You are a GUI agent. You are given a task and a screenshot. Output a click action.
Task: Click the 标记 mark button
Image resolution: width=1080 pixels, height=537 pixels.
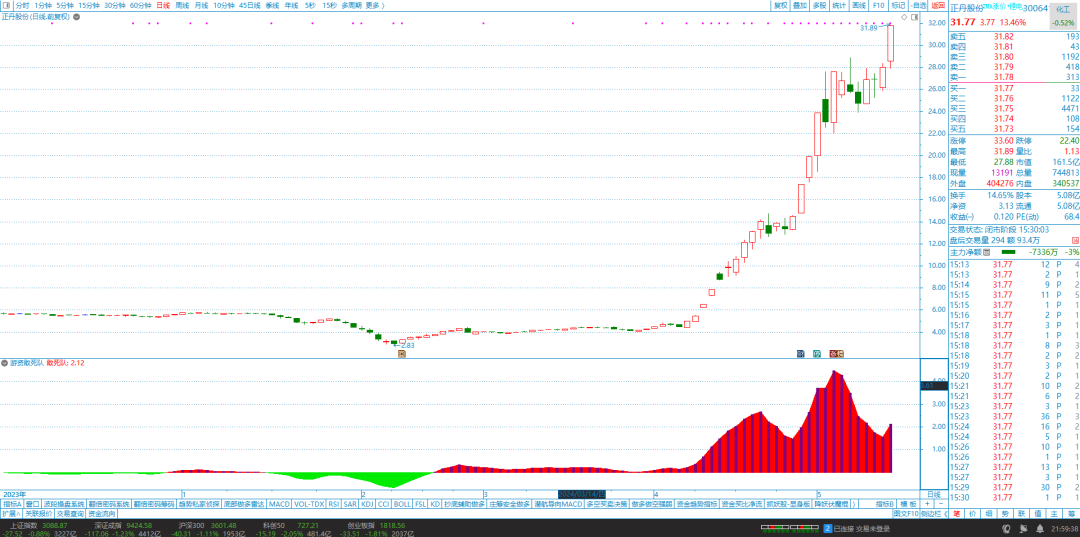click(898, 5)
